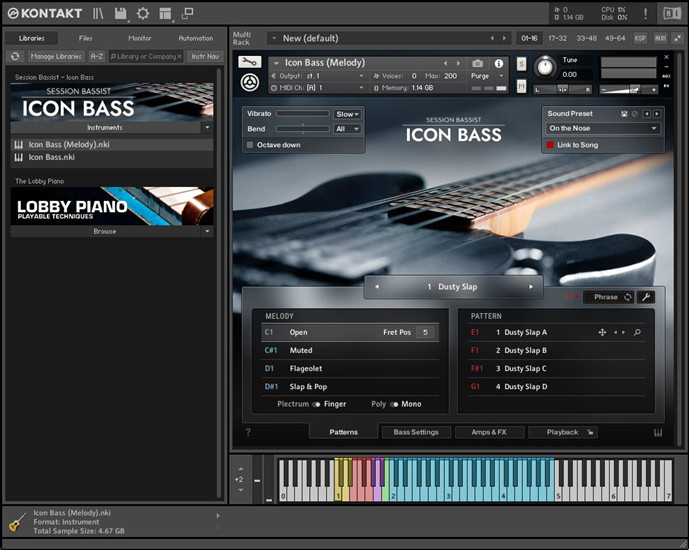Image resolution: width=689 pixels, height=550 pixels.
Task: Expand the Icon Bass Instruments dropdown
Action: point(207,128)
